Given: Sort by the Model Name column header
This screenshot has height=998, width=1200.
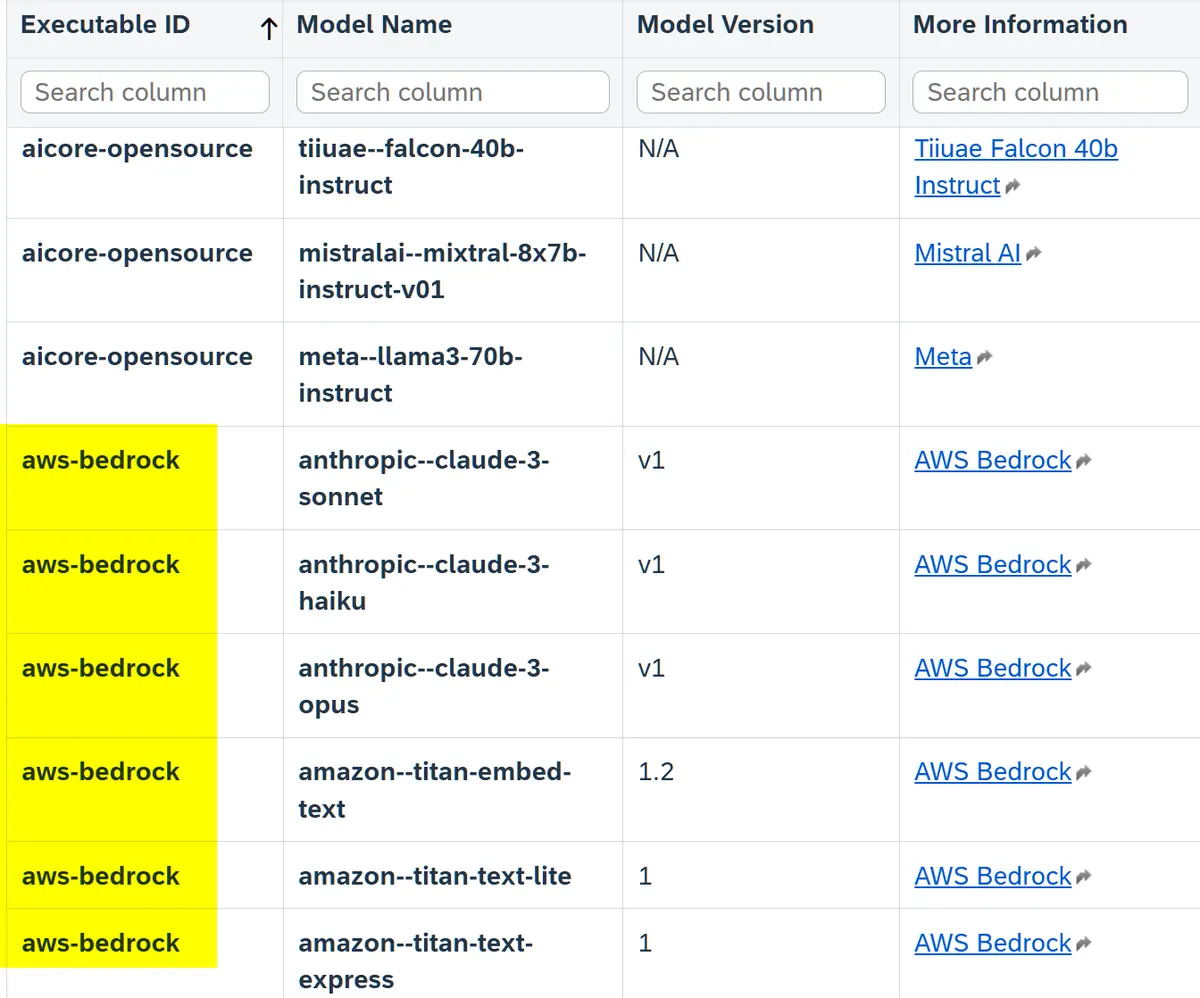Looking at the screenshot, I should (x=374, y=25).
